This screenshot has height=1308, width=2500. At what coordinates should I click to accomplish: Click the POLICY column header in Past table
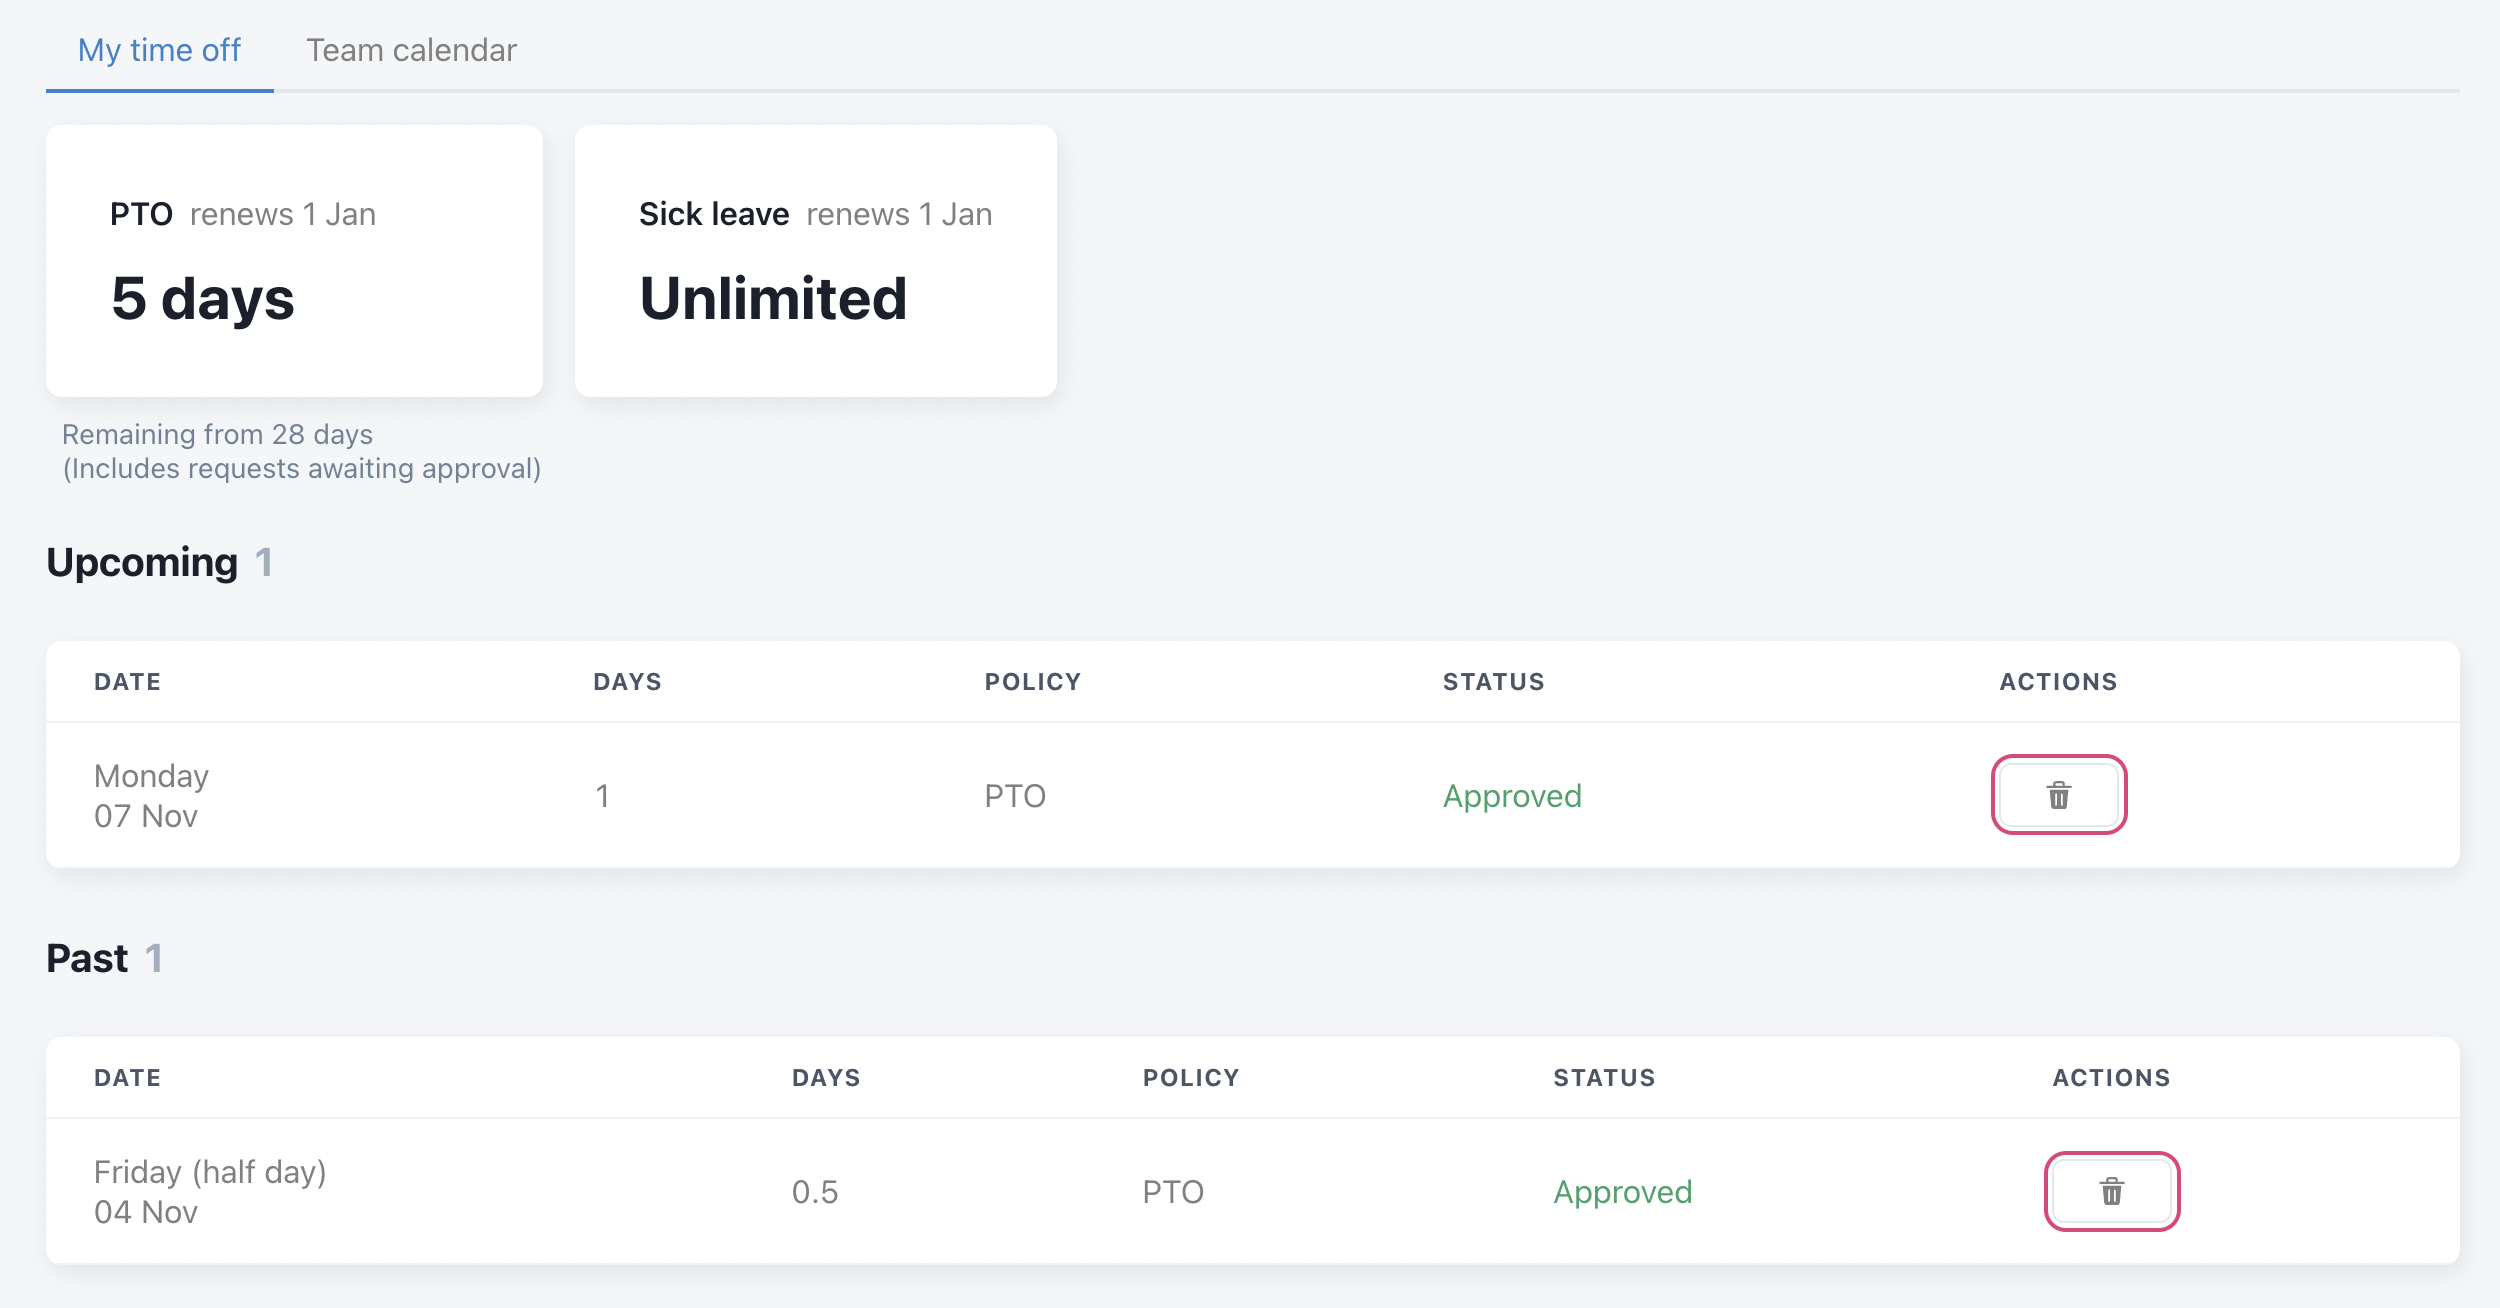tap(1191, 1078)
